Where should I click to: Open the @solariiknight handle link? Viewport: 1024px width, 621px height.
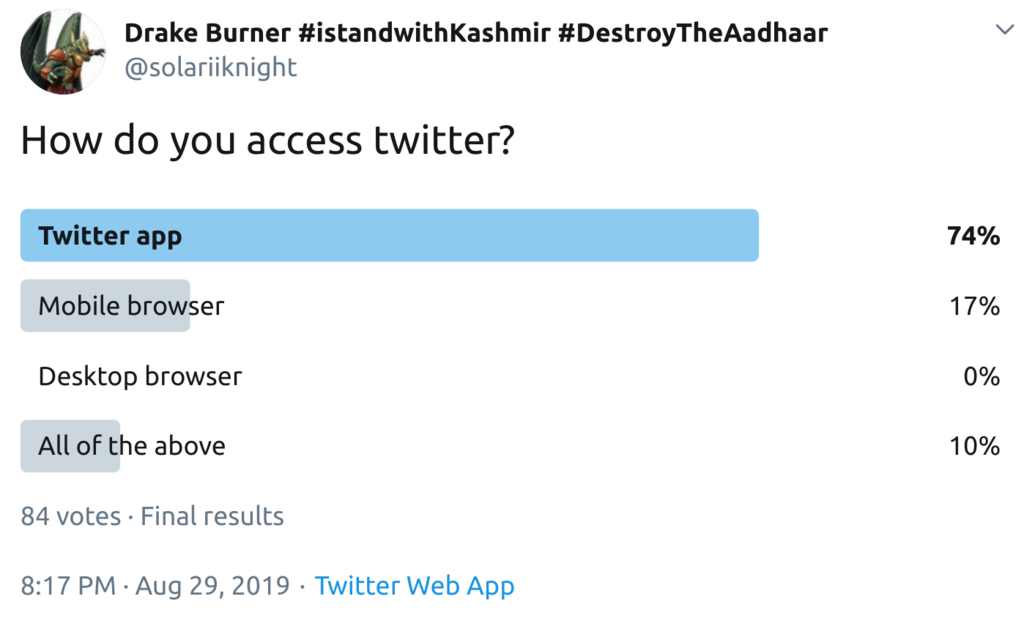click(x=210, y=67)
